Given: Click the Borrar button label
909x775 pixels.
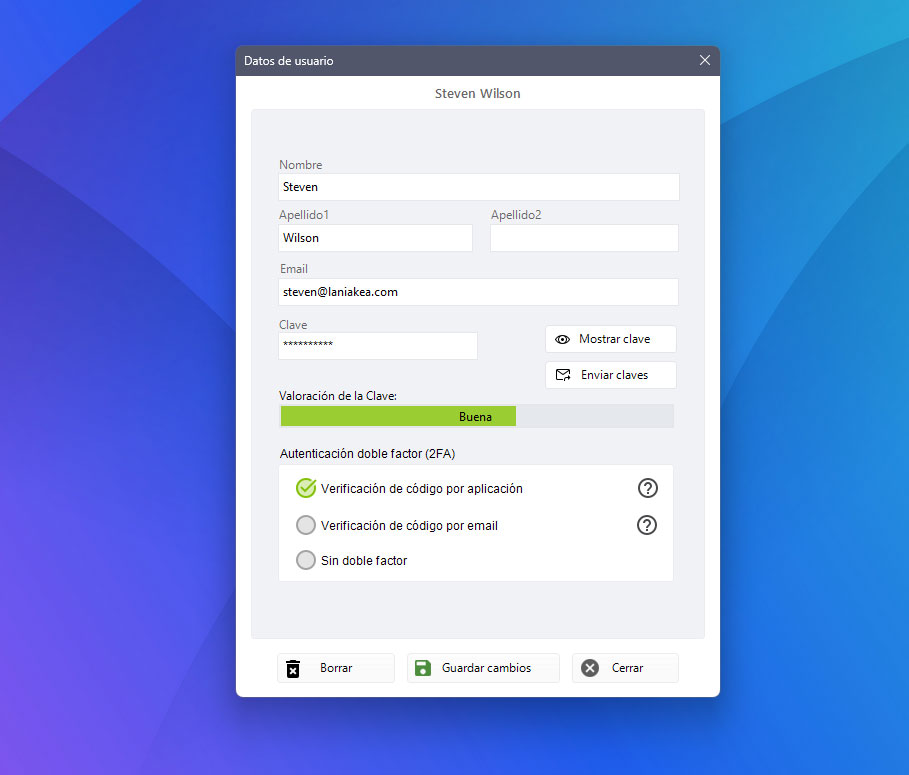Looking at the screenshot, I should pos(336,668).
